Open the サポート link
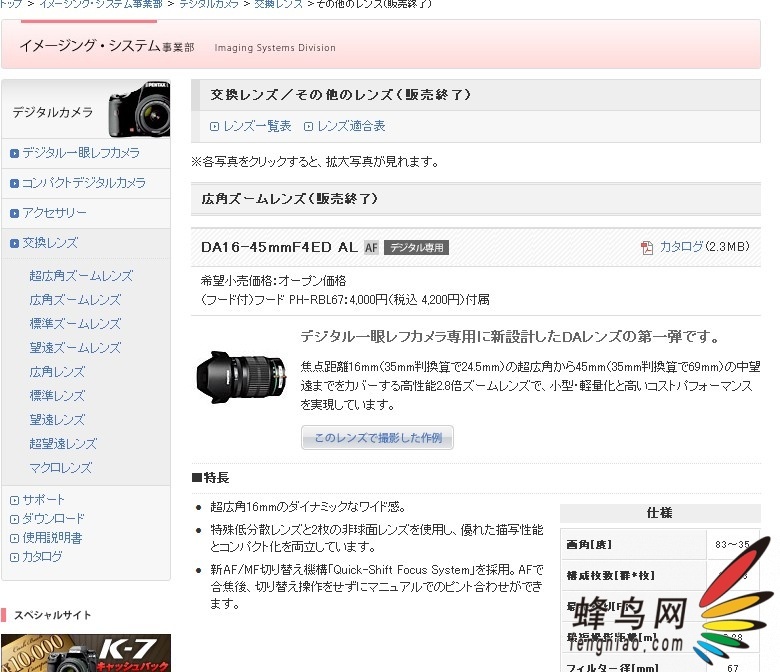 coord(44,500)
